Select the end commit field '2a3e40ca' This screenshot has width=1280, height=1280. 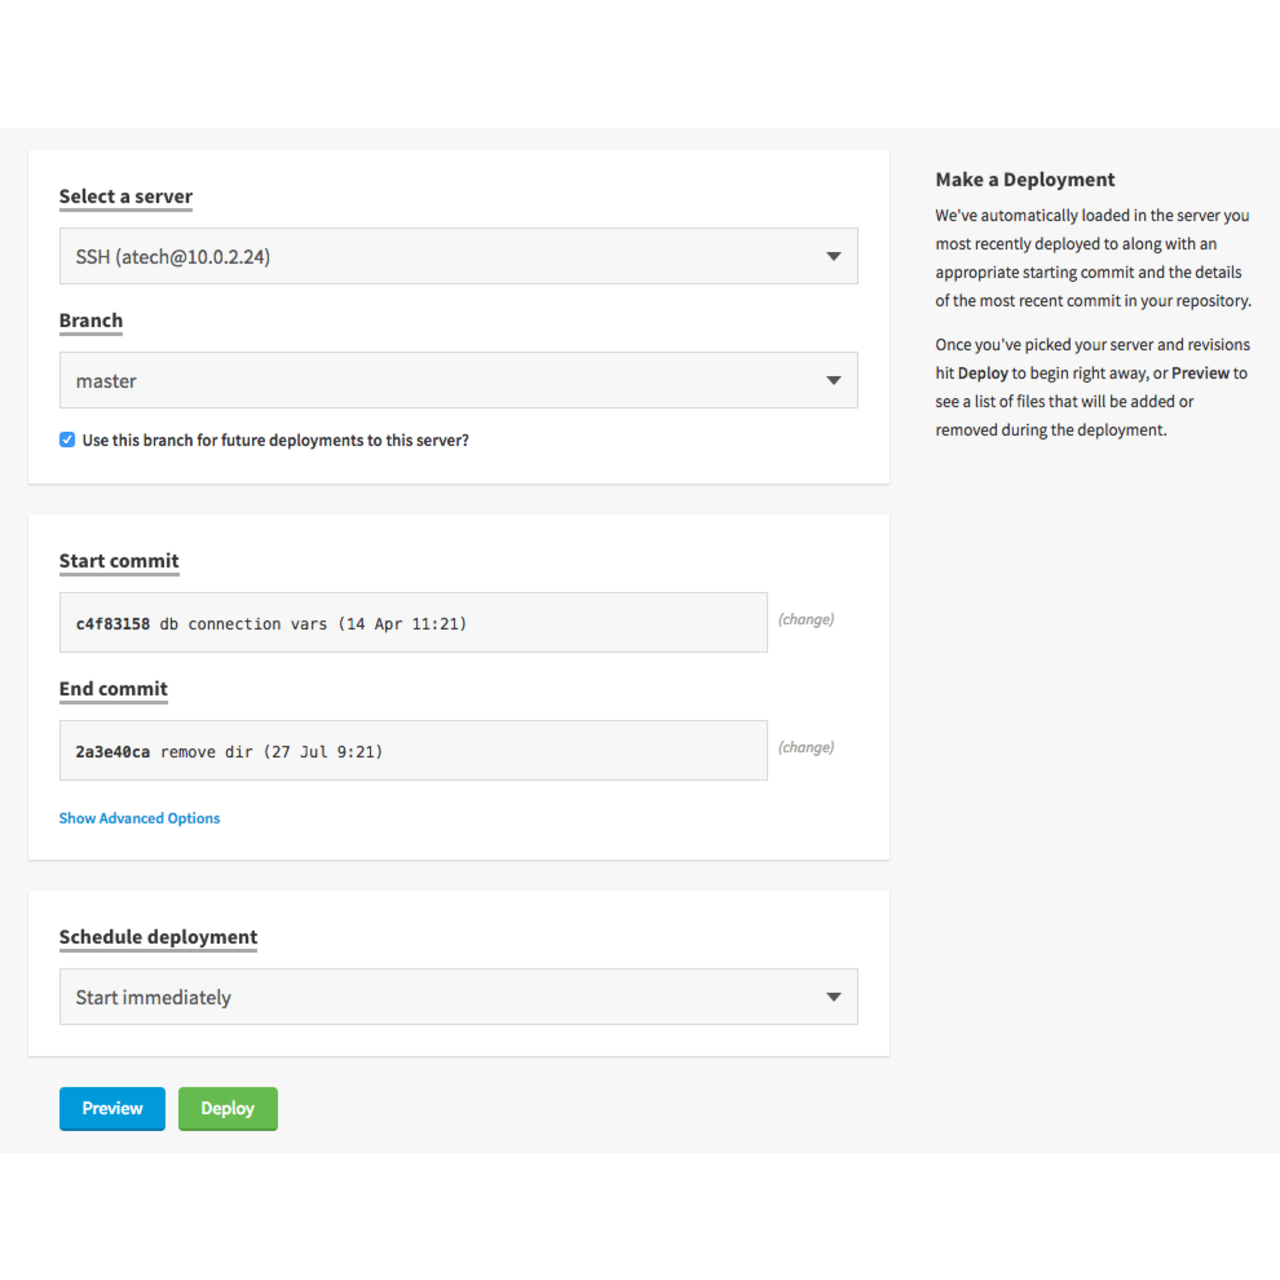coord(413,750)
